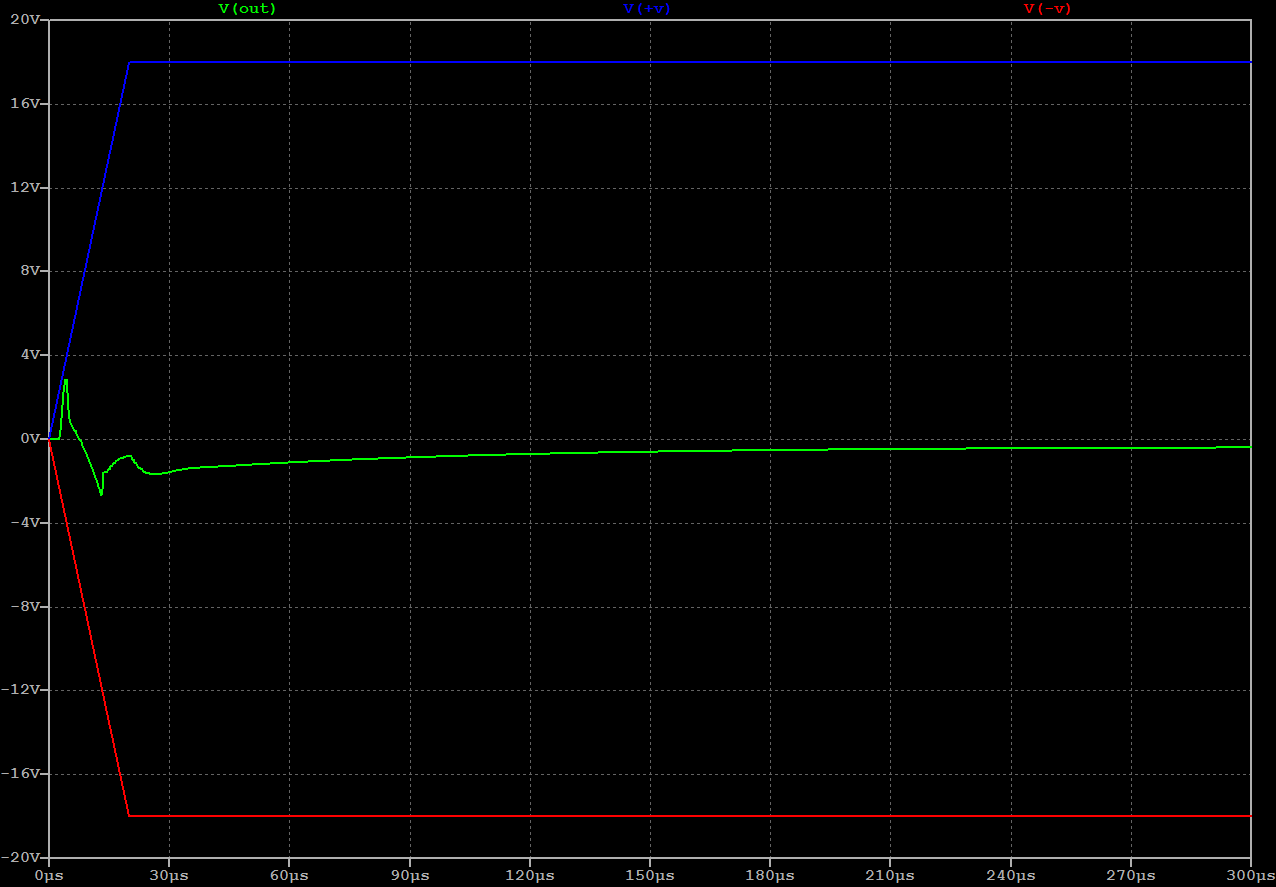The height and width of the screenshot is (887, 1276).
Task: Click the 0µs time axis label
Action: (48, 875)
